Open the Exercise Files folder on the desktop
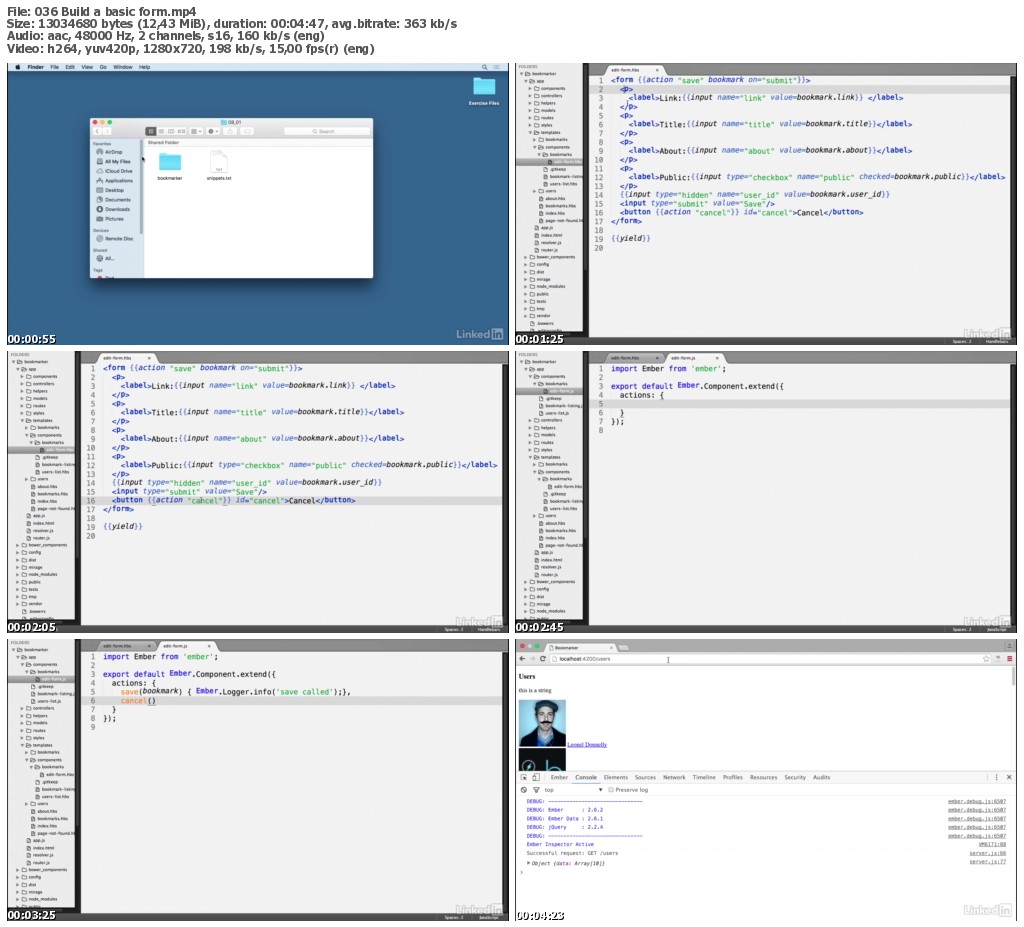This screenshot has height=927, width=1024. [x=484, y=90]
